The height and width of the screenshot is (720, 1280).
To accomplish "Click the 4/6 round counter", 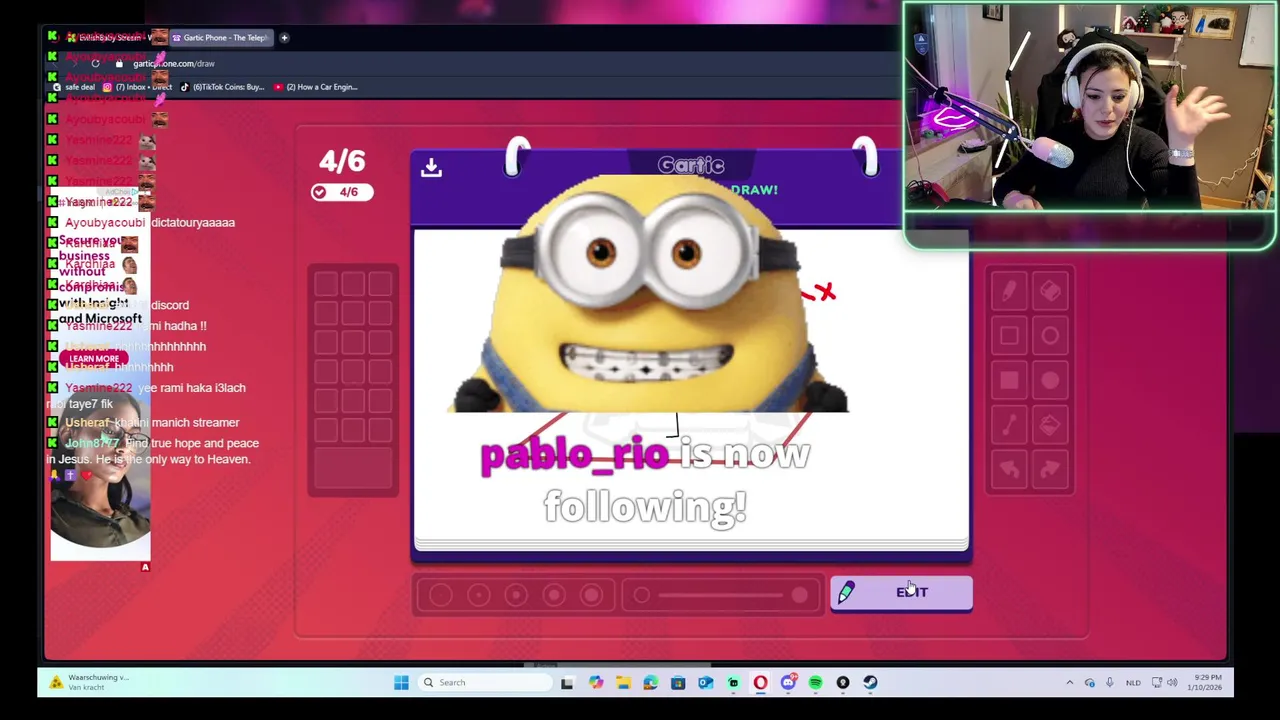I will pyautogui.click(x=342, y=161).
